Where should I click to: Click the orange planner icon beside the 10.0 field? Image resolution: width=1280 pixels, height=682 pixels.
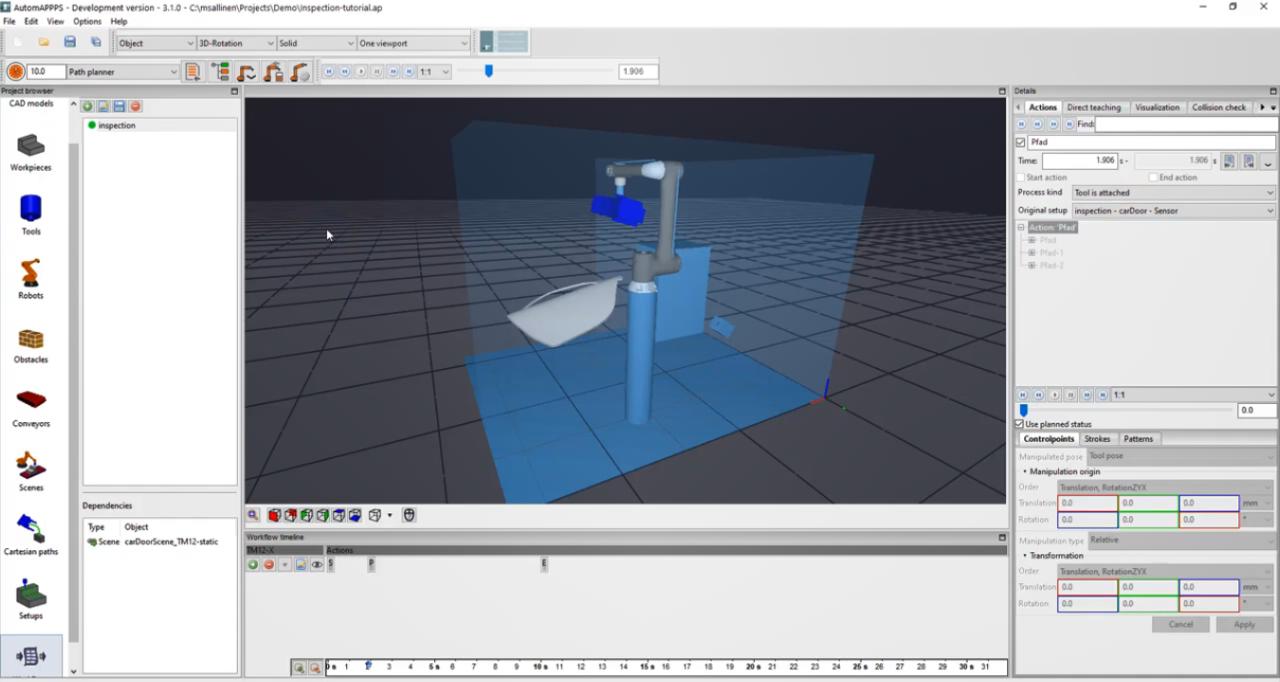(x=16, y=72)
